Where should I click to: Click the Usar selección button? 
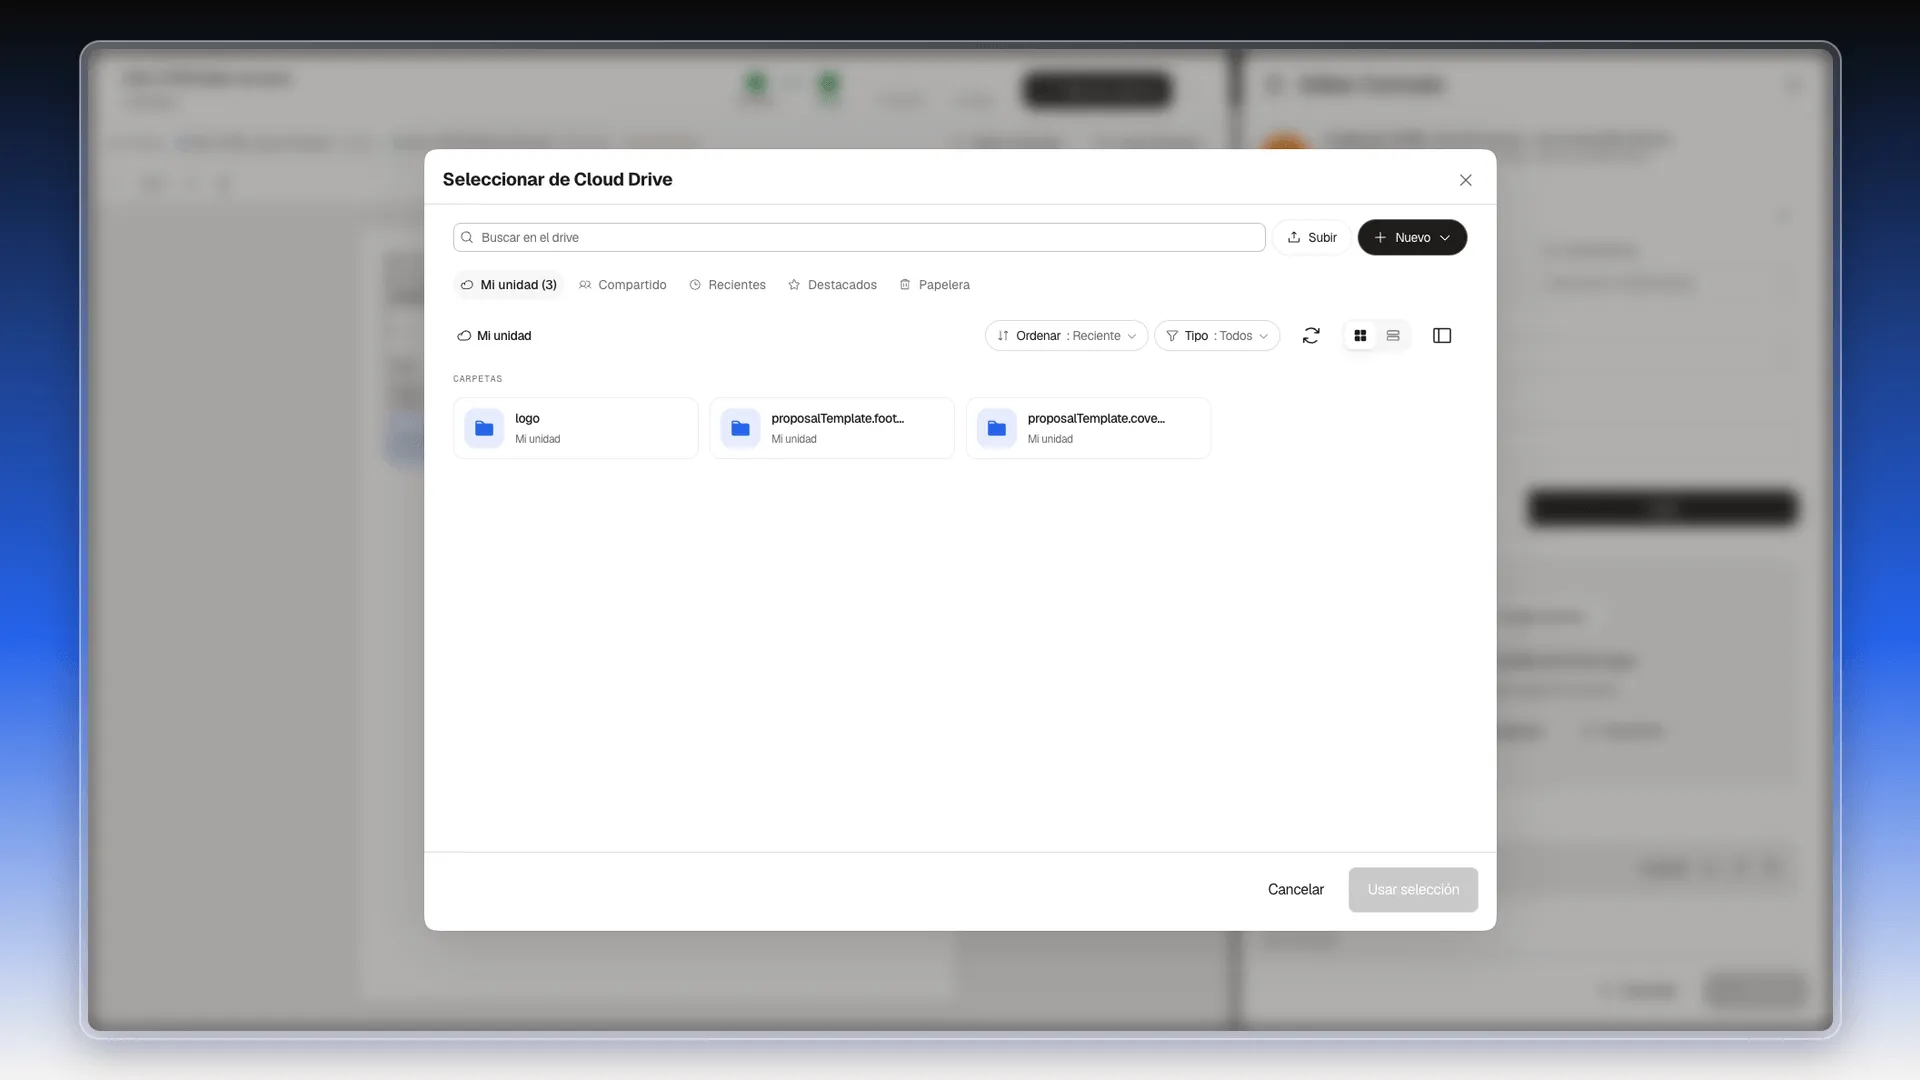(1413, 890)
